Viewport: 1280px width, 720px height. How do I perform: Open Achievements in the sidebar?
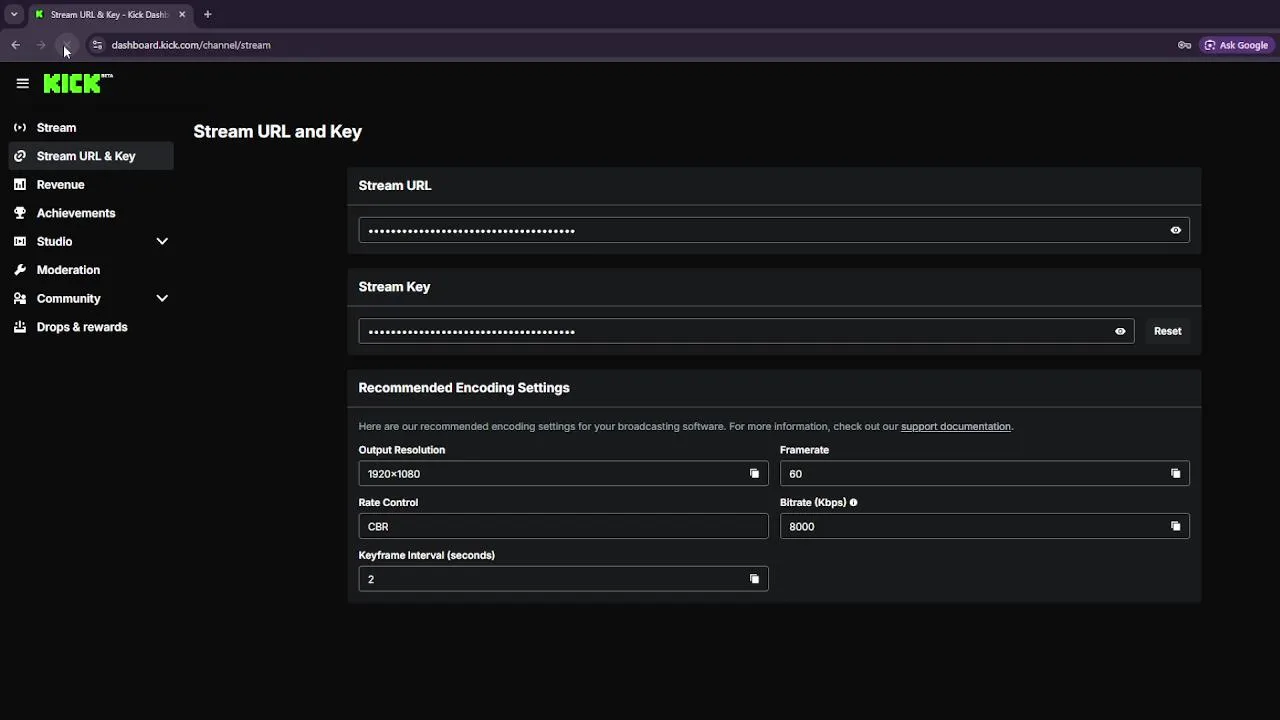[75, 213]
